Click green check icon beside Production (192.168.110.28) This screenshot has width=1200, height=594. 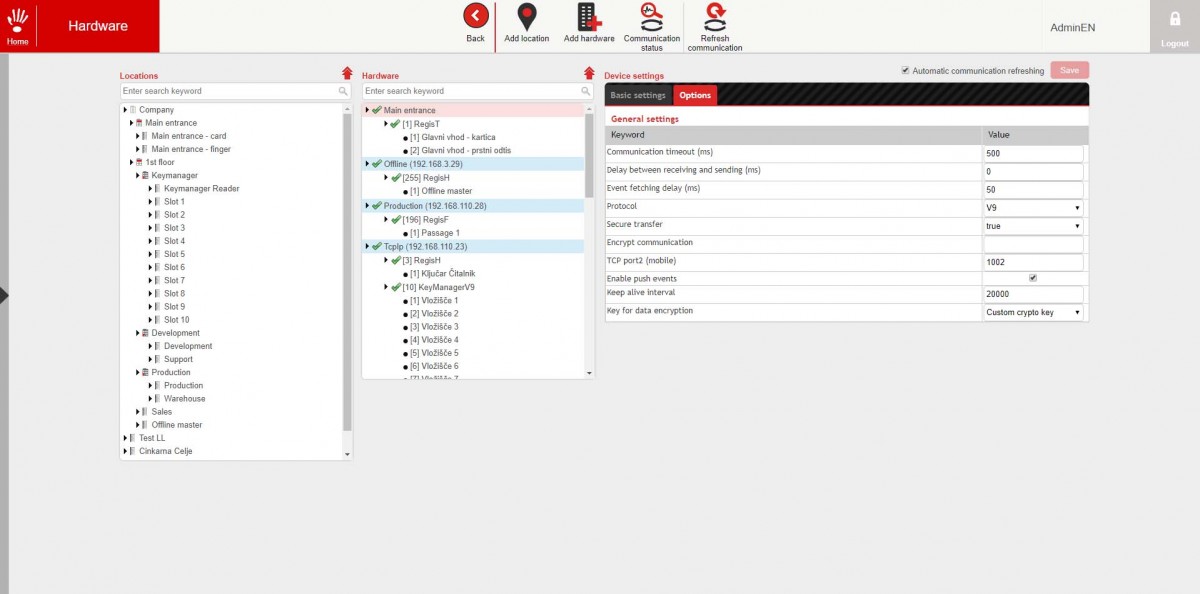[377, 205]
